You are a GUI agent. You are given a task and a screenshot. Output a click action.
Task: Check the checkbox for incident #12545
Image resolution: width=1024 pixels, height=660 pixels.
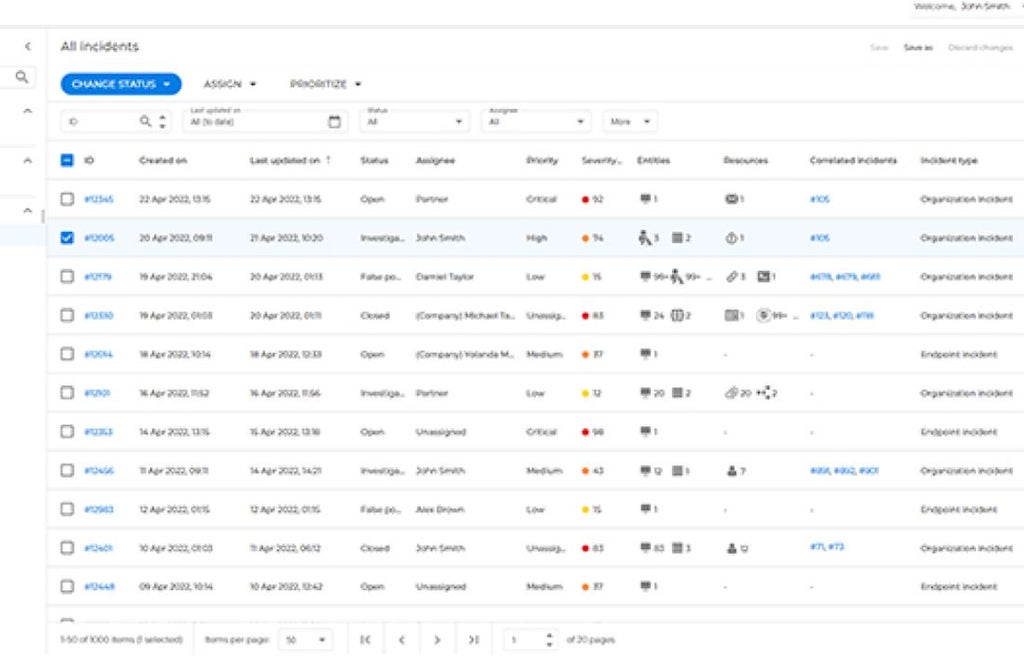[x=69, y=199]
